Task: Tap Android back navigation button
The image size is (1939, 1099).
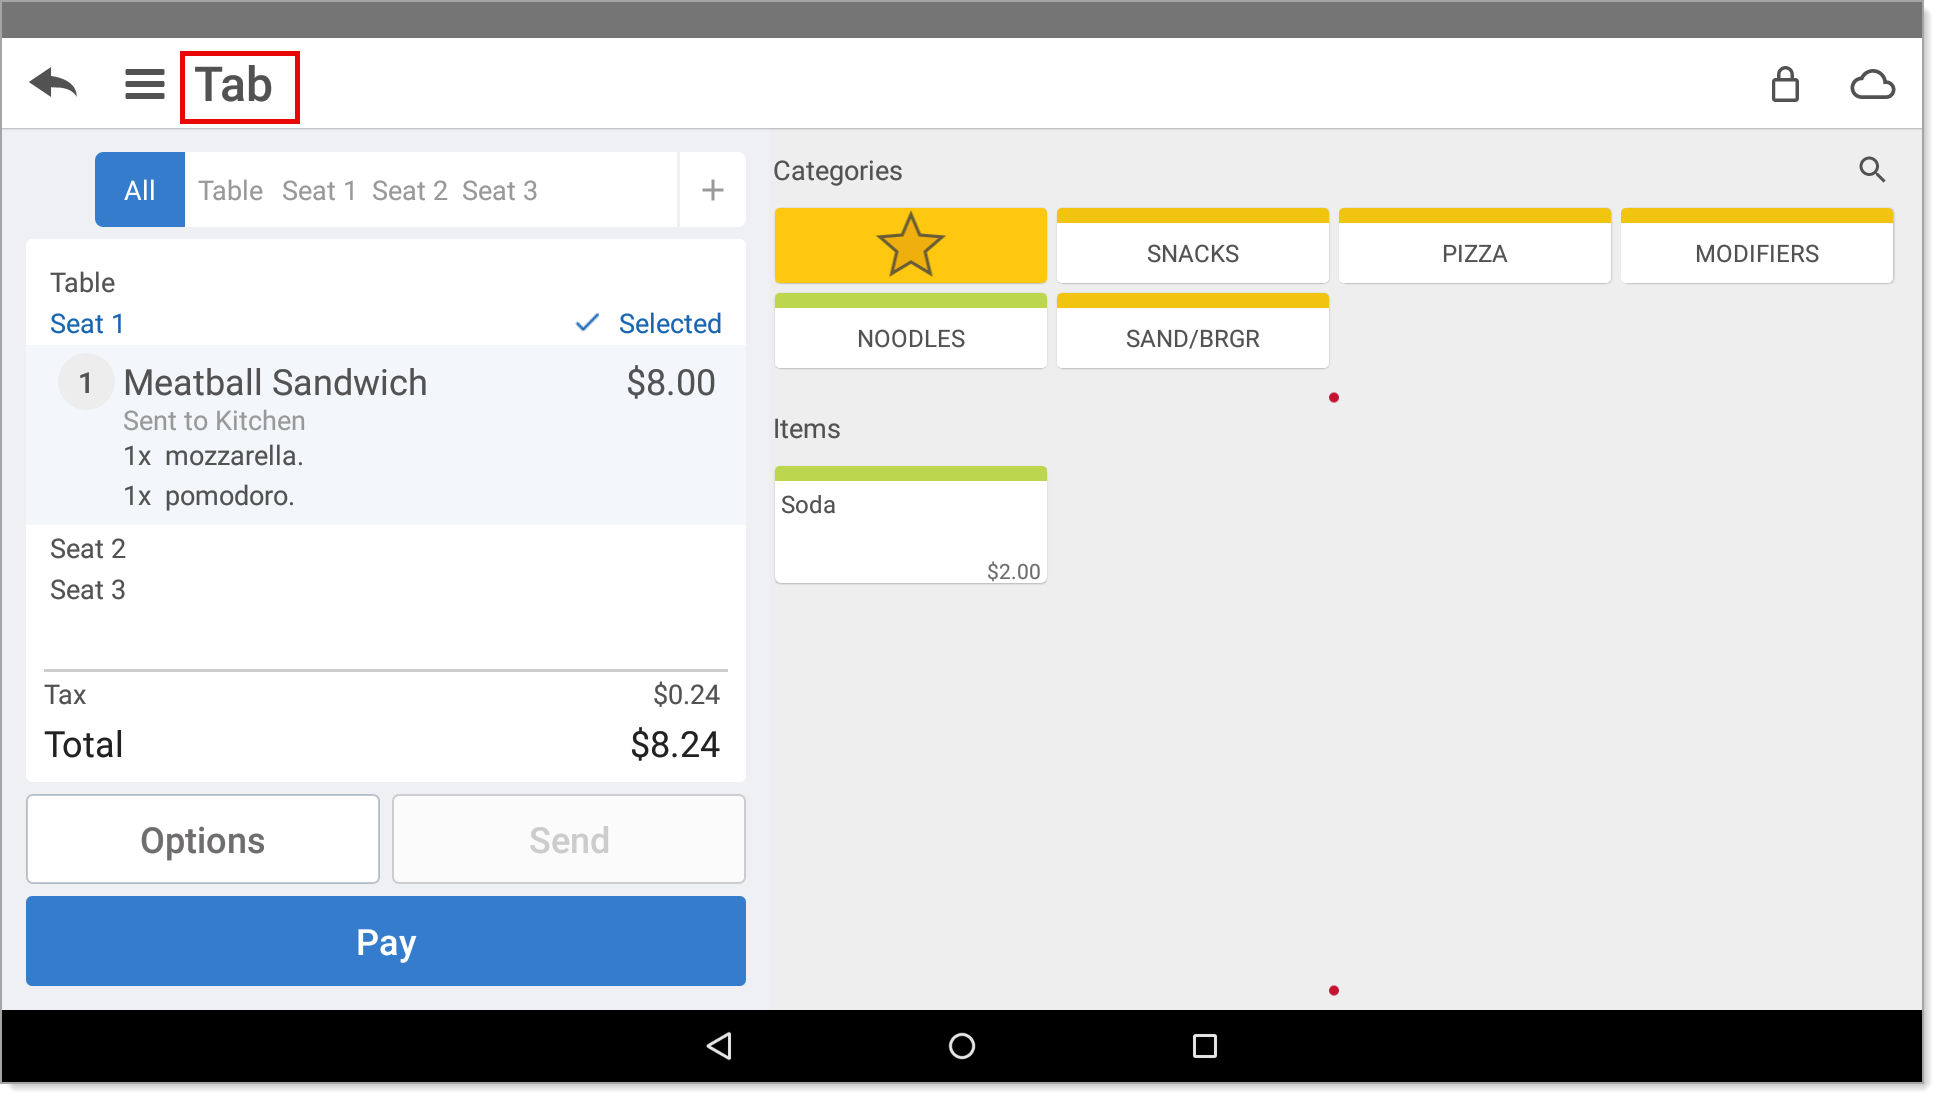Action: [x=719, y=1046]
